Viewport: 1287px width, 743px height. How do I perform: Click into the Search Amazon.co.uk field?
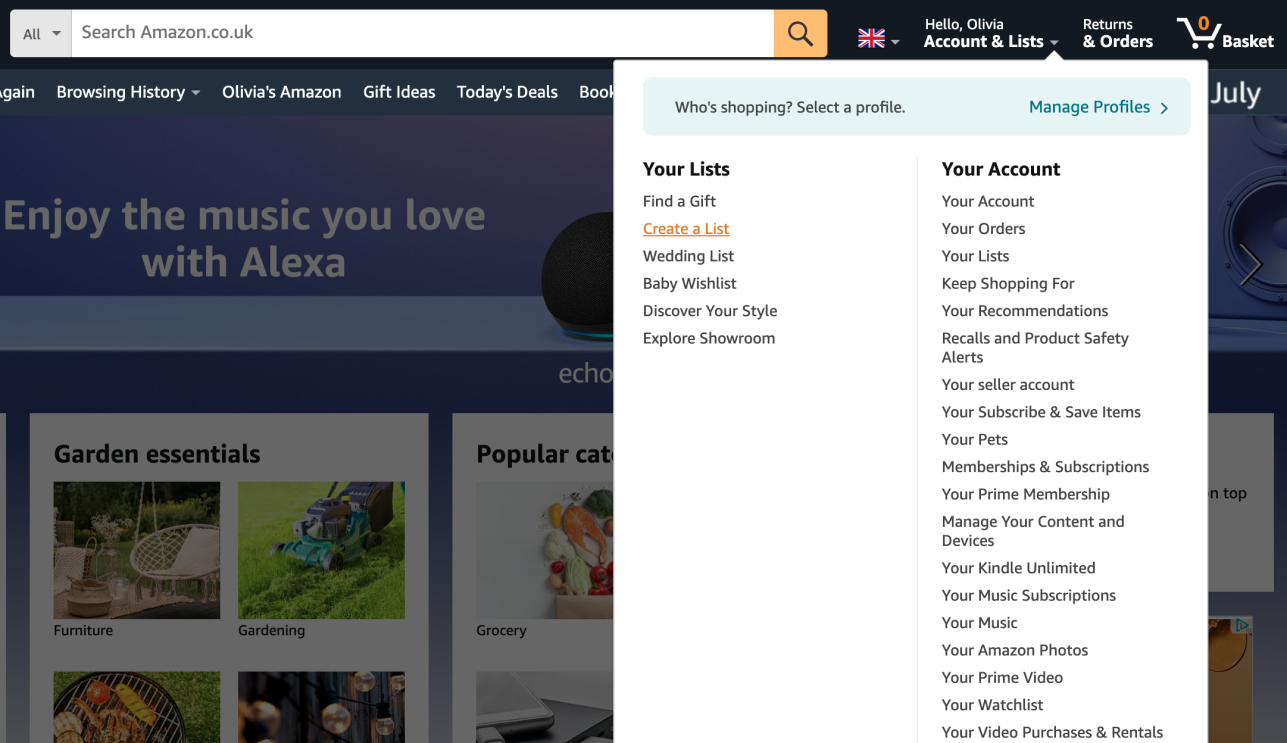click(x=422, y=33)
